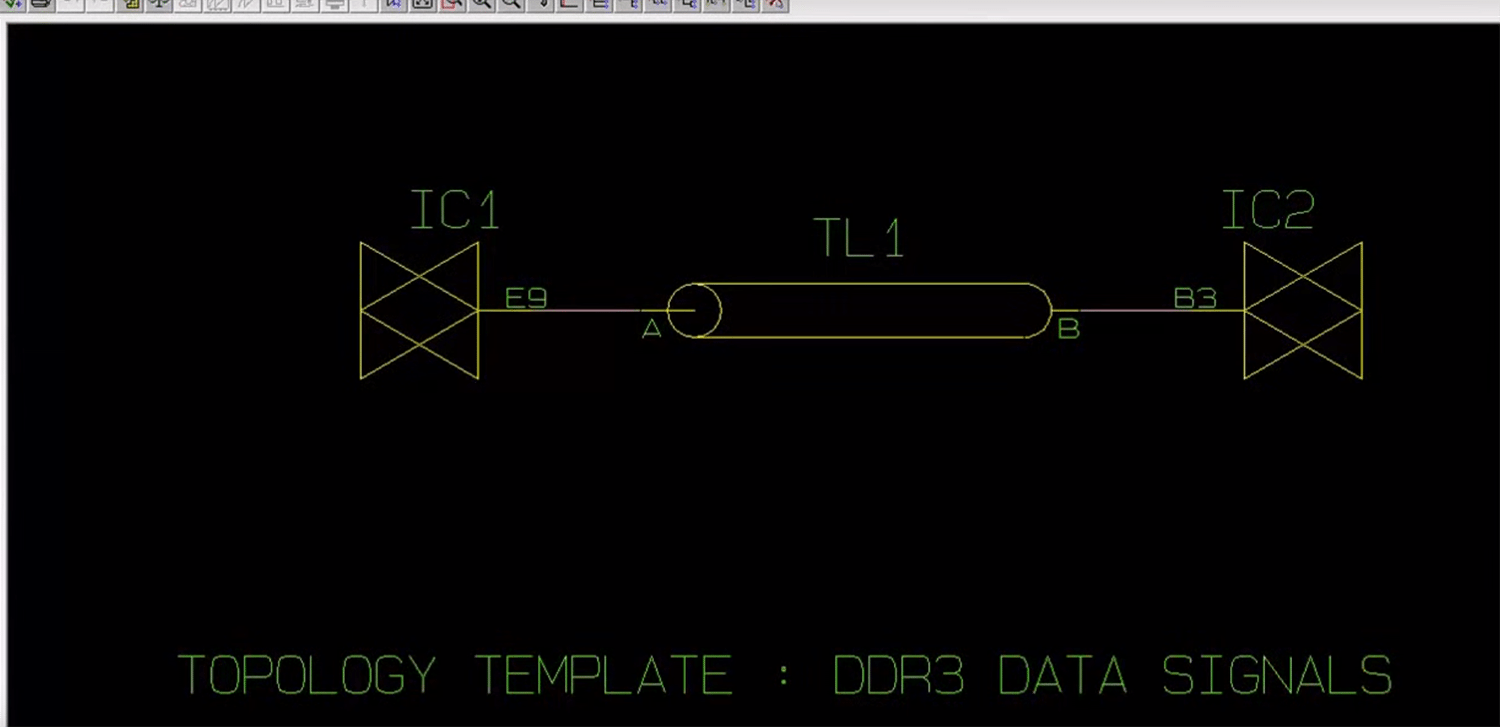Click the yellow component palette icon
This screenshot has height=727, width=1500.
(130, 5)
